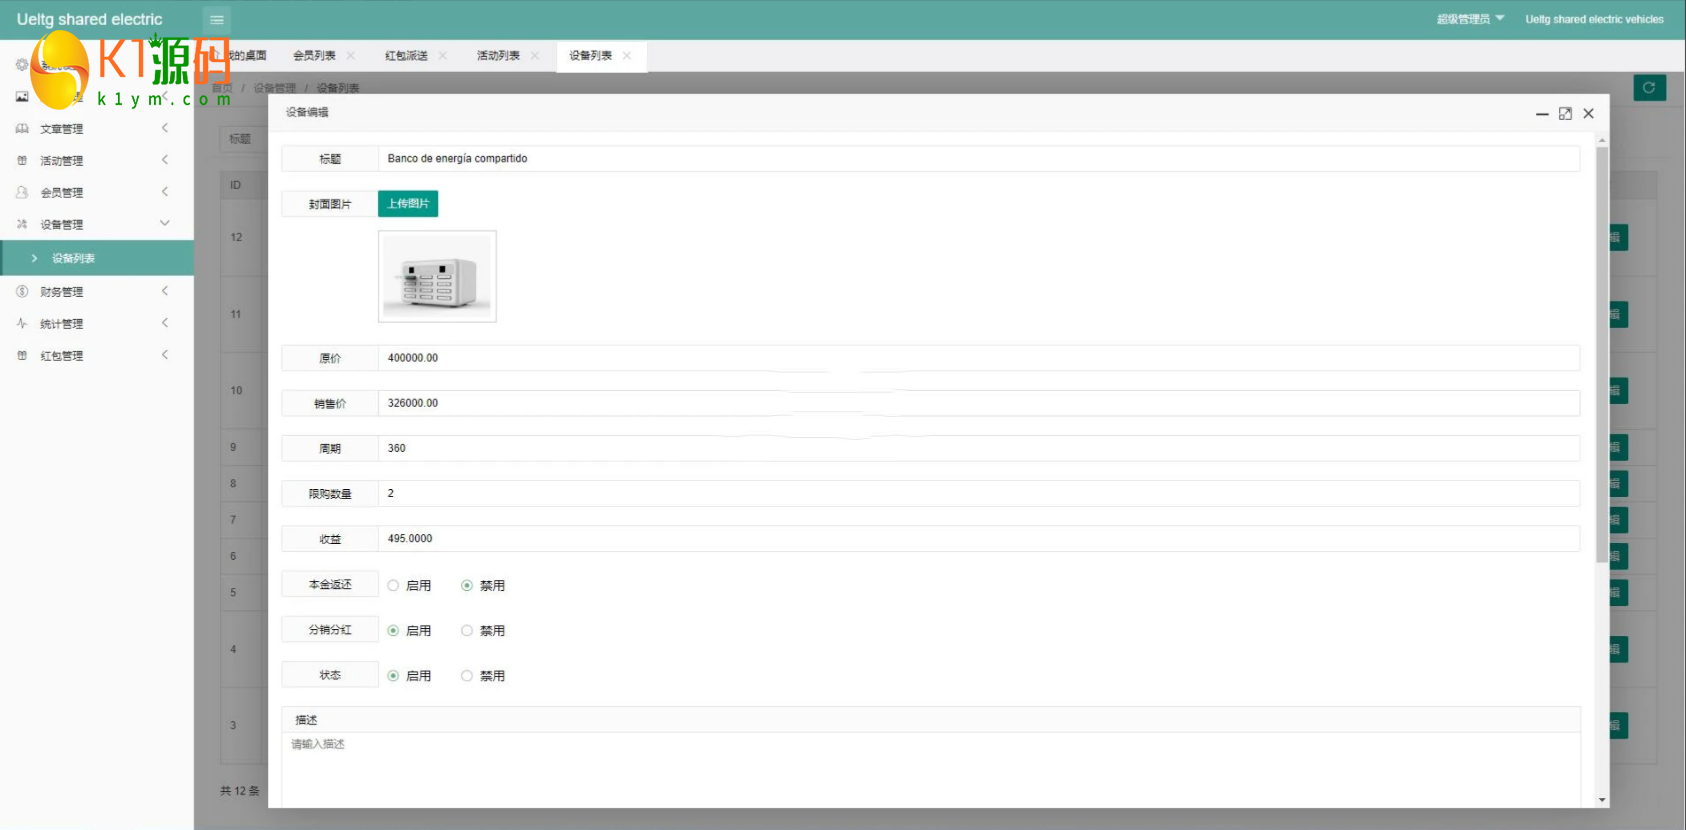Click the device cover image thumbnail
The height and width of the screenshot is (830, 1686).
coord(437,276)
